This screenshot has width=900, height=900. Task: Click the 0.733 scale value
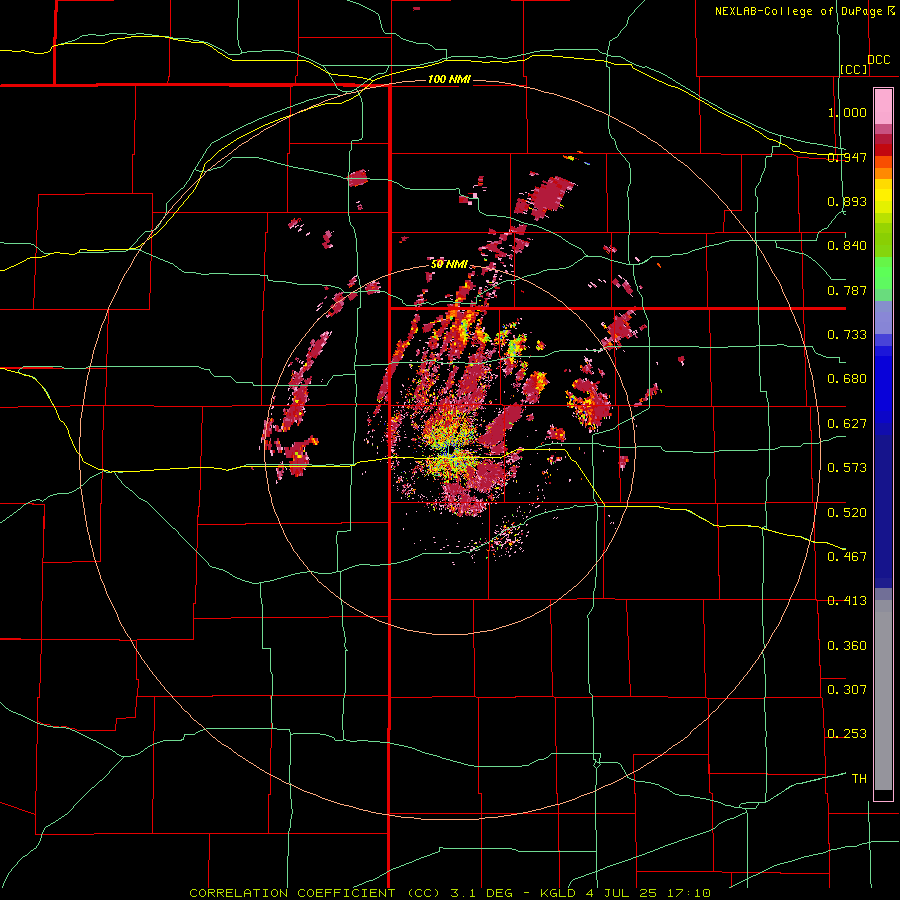point(847,335)
